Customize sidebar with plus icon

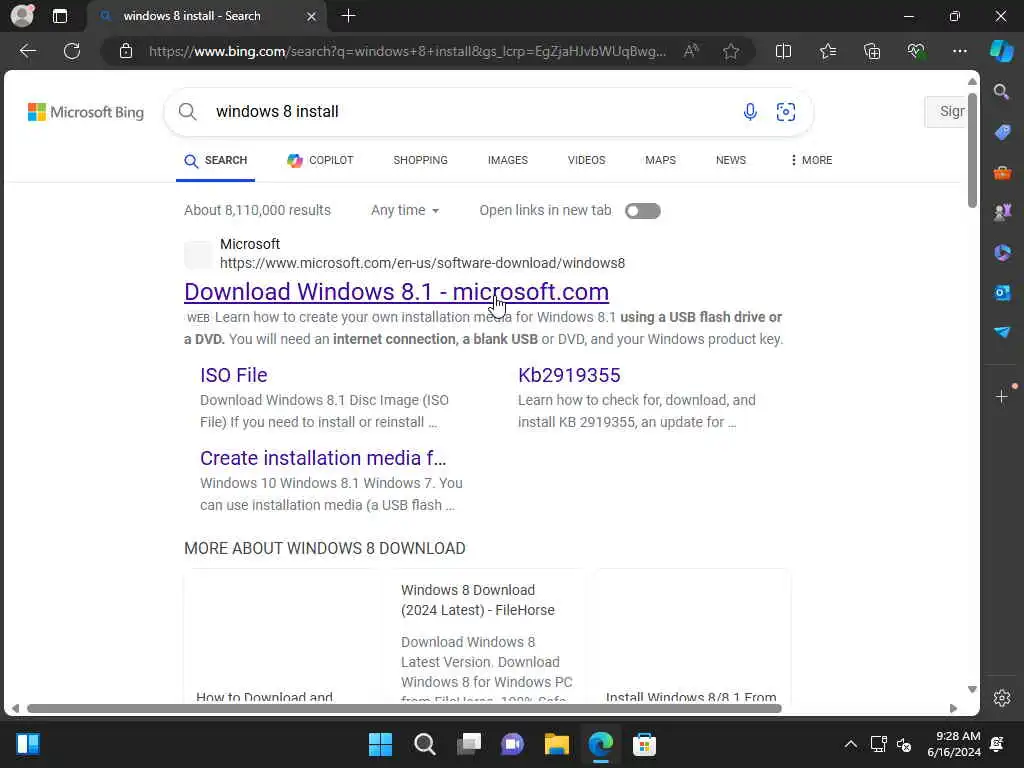[x=1002, y=396]
